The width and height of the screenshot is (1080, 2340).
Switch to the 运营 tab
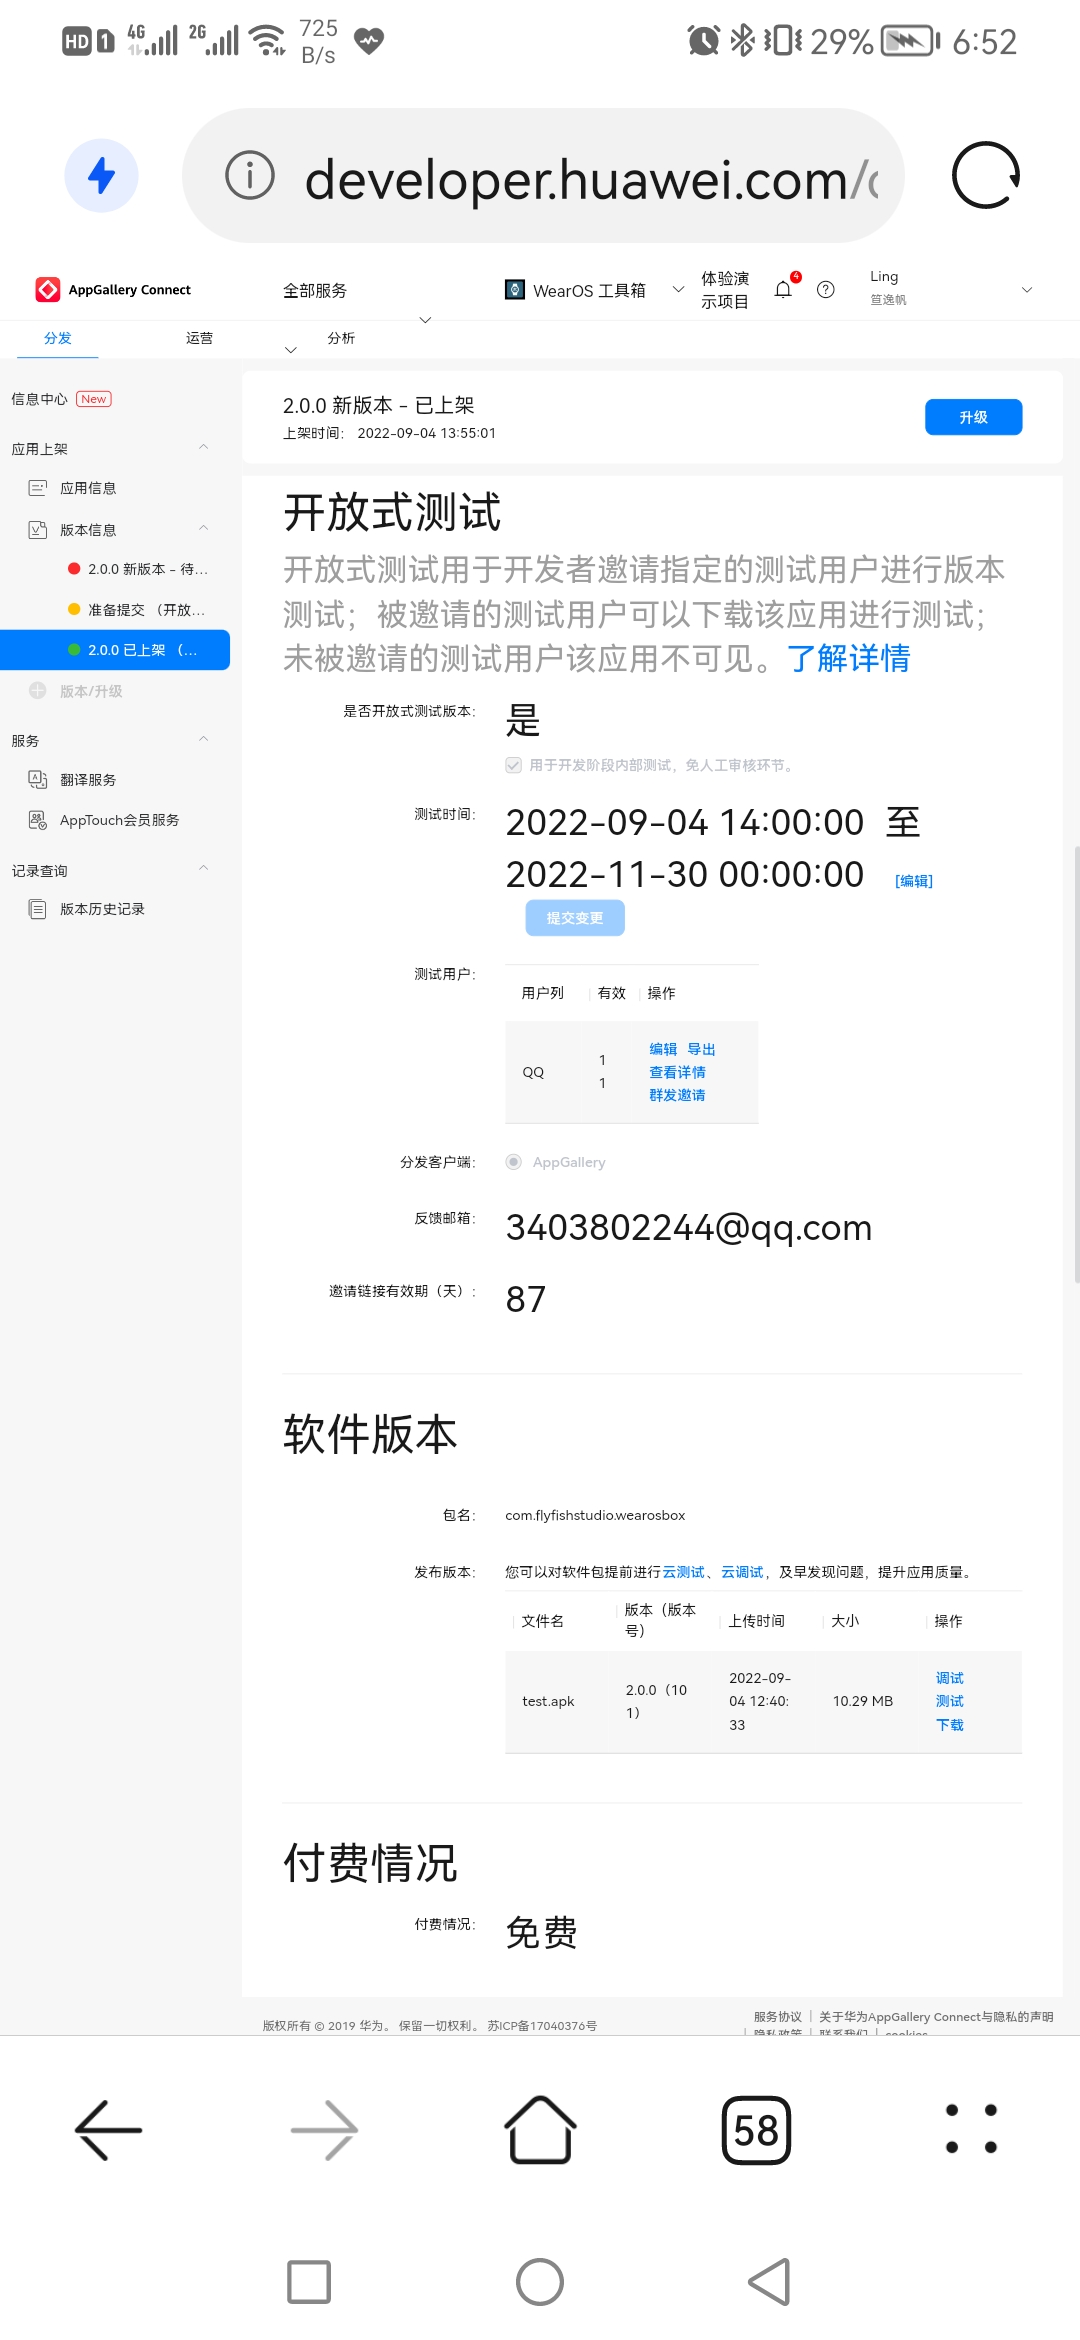pyautogui.click(x=199, y=338)
